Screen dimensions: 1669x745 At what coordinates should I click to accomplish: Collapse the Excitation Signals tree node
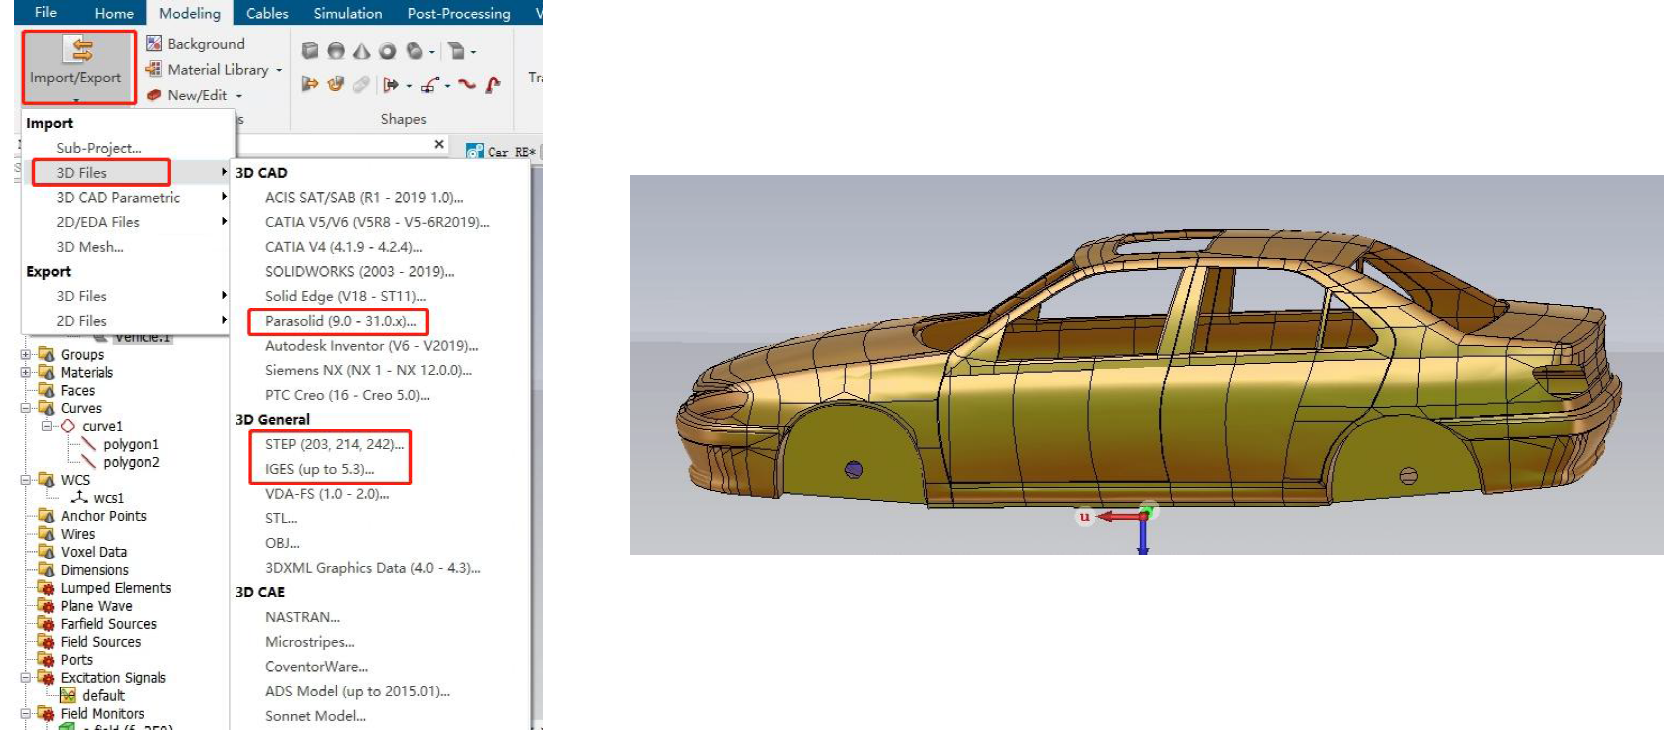(x=25, y=678)
